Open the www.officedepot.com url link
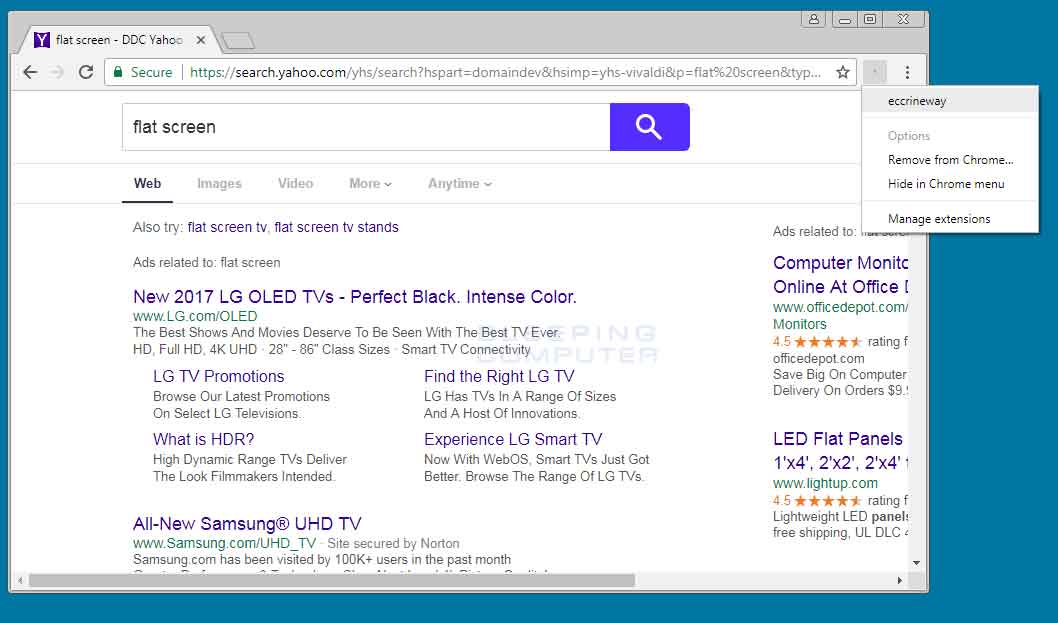Image resolution: width=1058 pixels, height=623 pixels. (841, 307)
